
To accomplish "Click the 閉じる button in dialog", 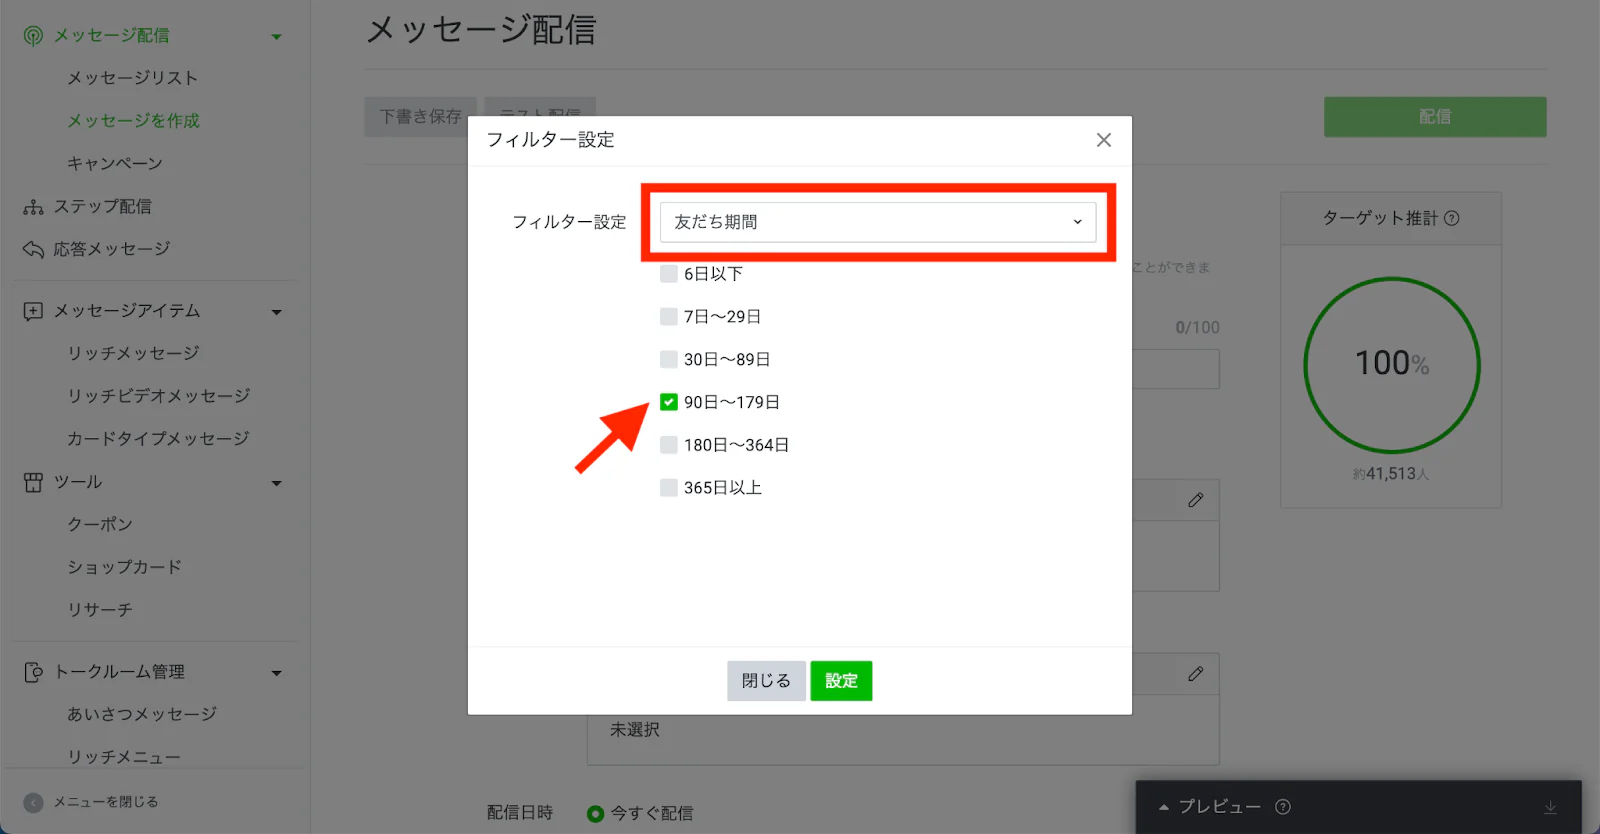I will pyautogui.click(x=766, y=681).
